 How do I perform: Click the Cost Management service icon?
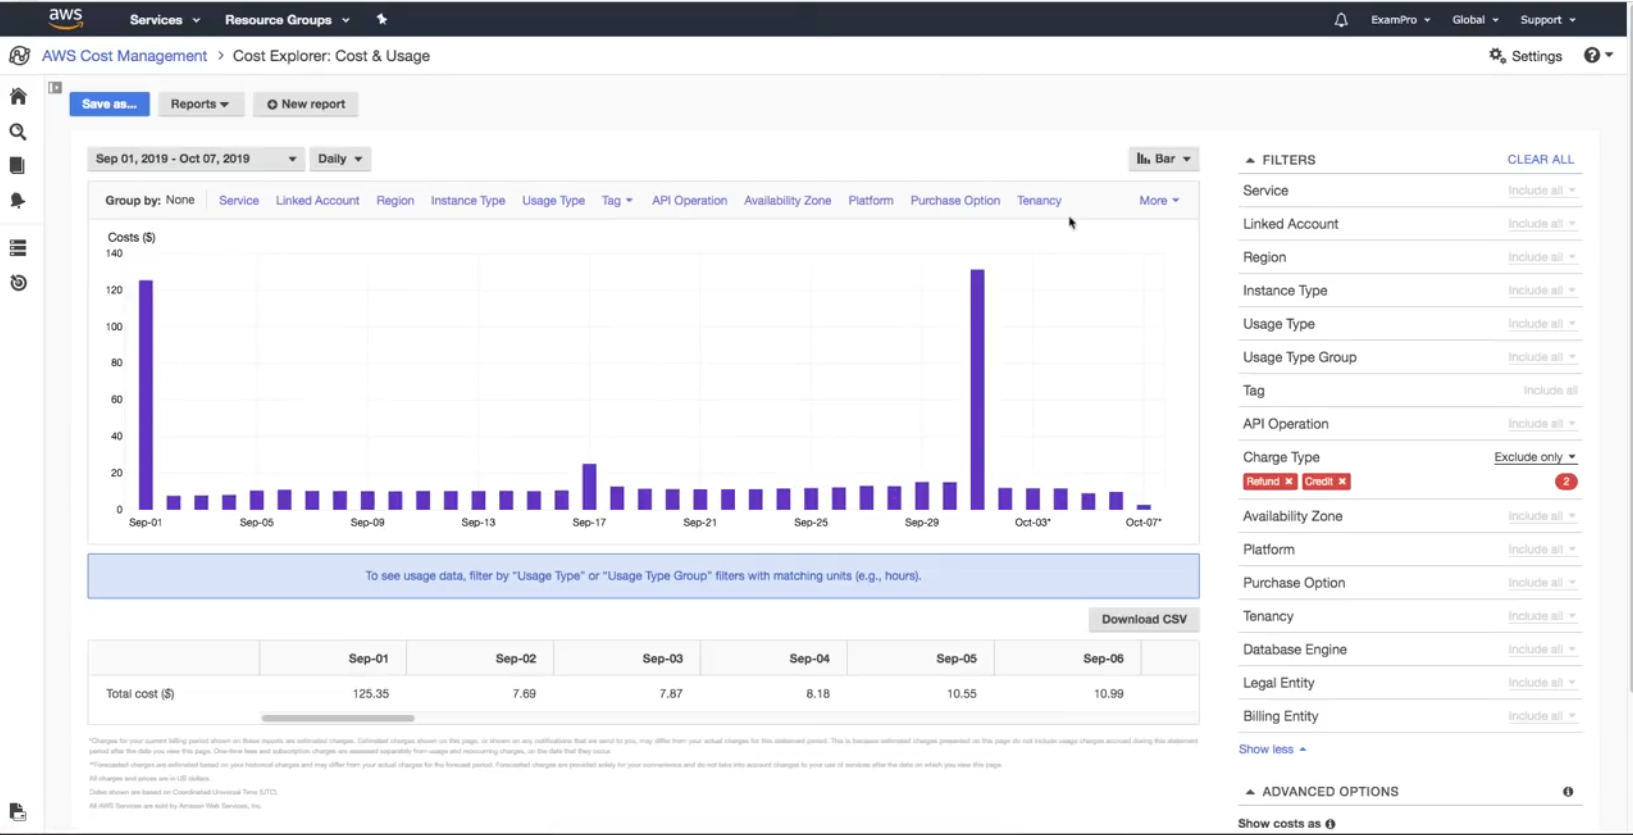pos(19,56)
